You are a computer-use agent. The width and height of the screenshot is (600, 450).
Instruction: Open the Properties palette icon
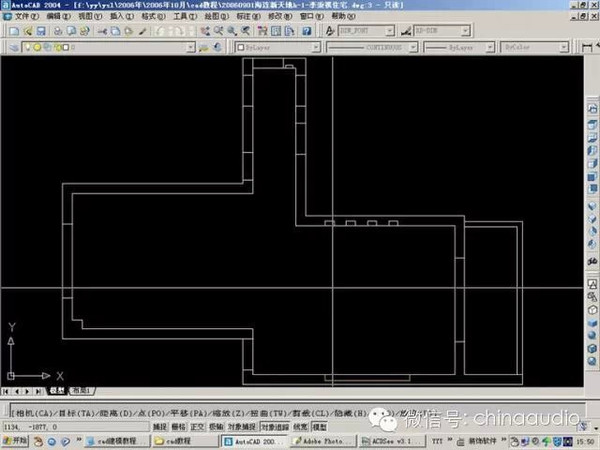pyautogui.click(x=262, y=31)
